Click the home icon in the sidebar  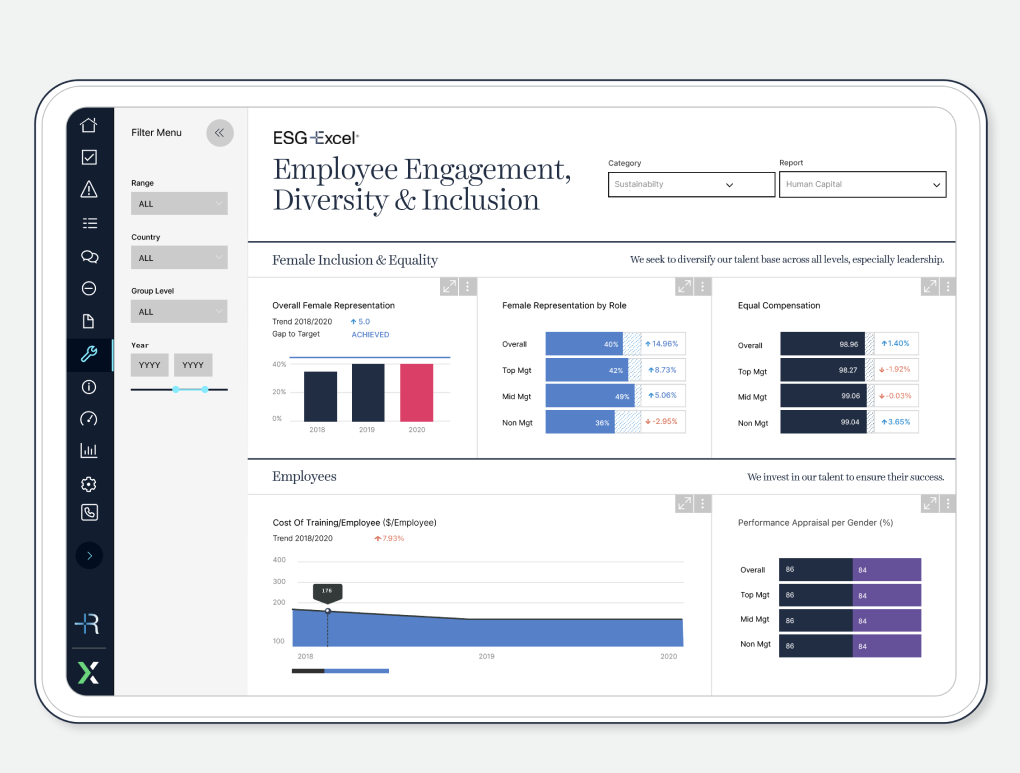89,125
